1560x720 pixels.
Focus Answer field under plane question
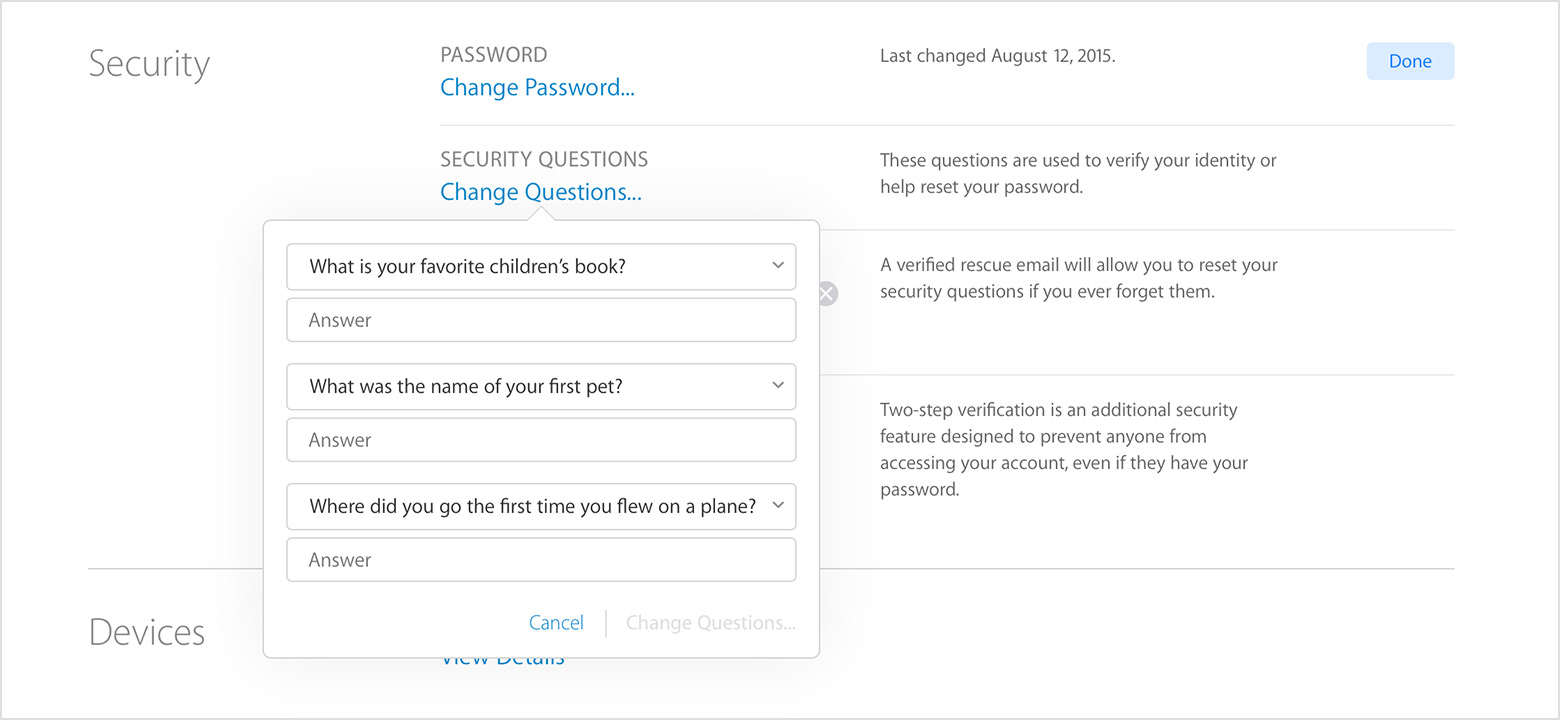coord(541,560)
